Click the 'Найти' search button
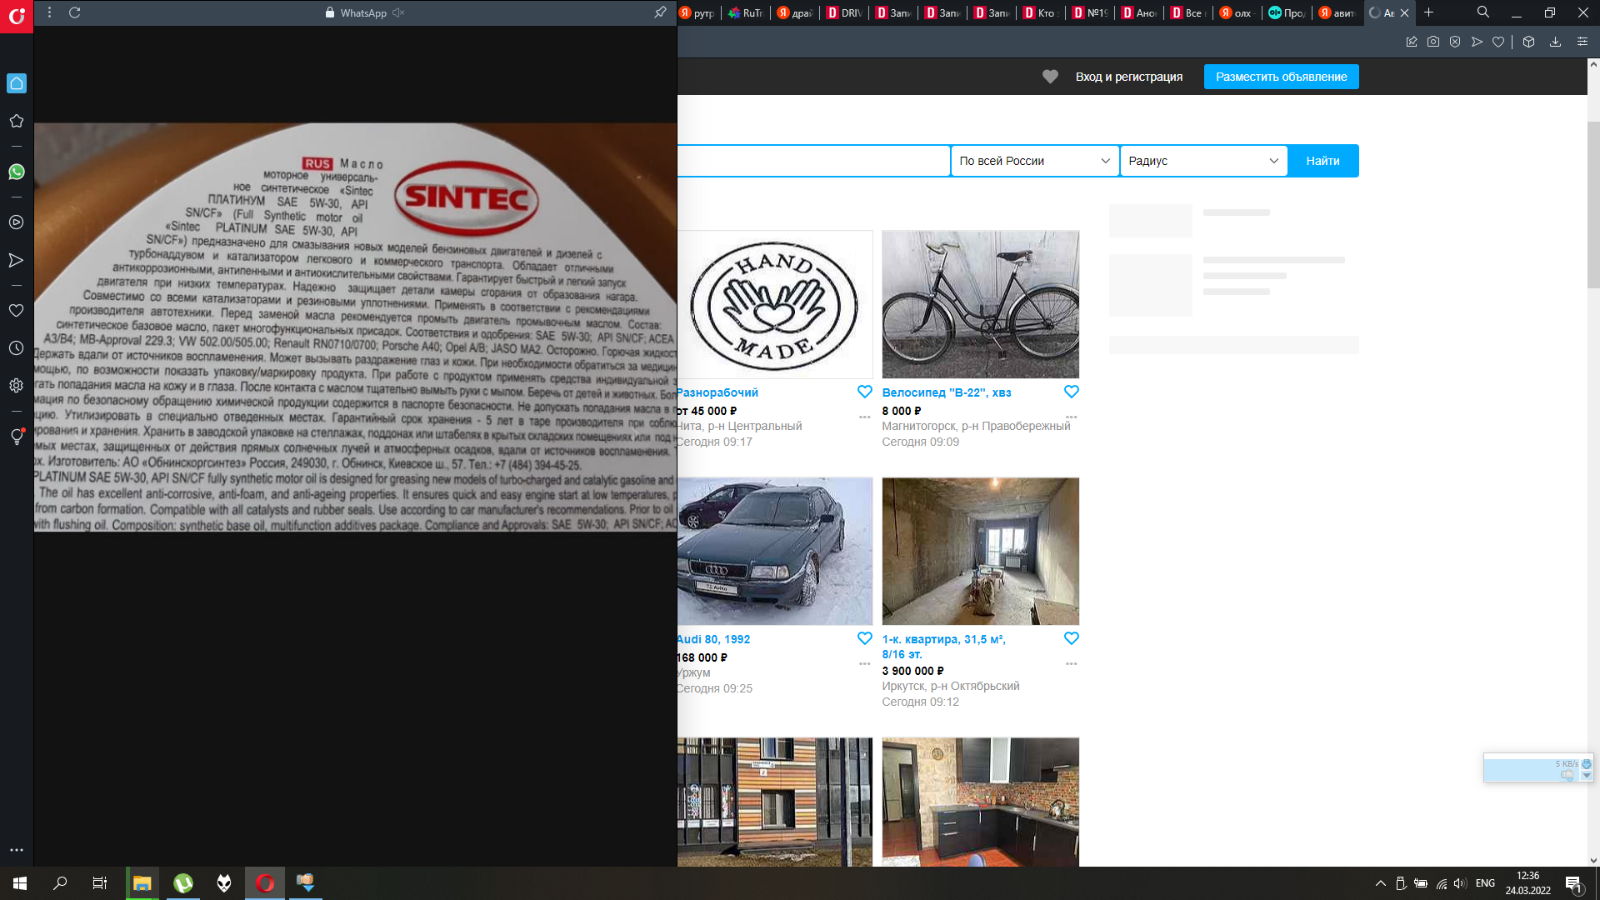Viewport: 1600px width, 900px height. point(1323,161)
